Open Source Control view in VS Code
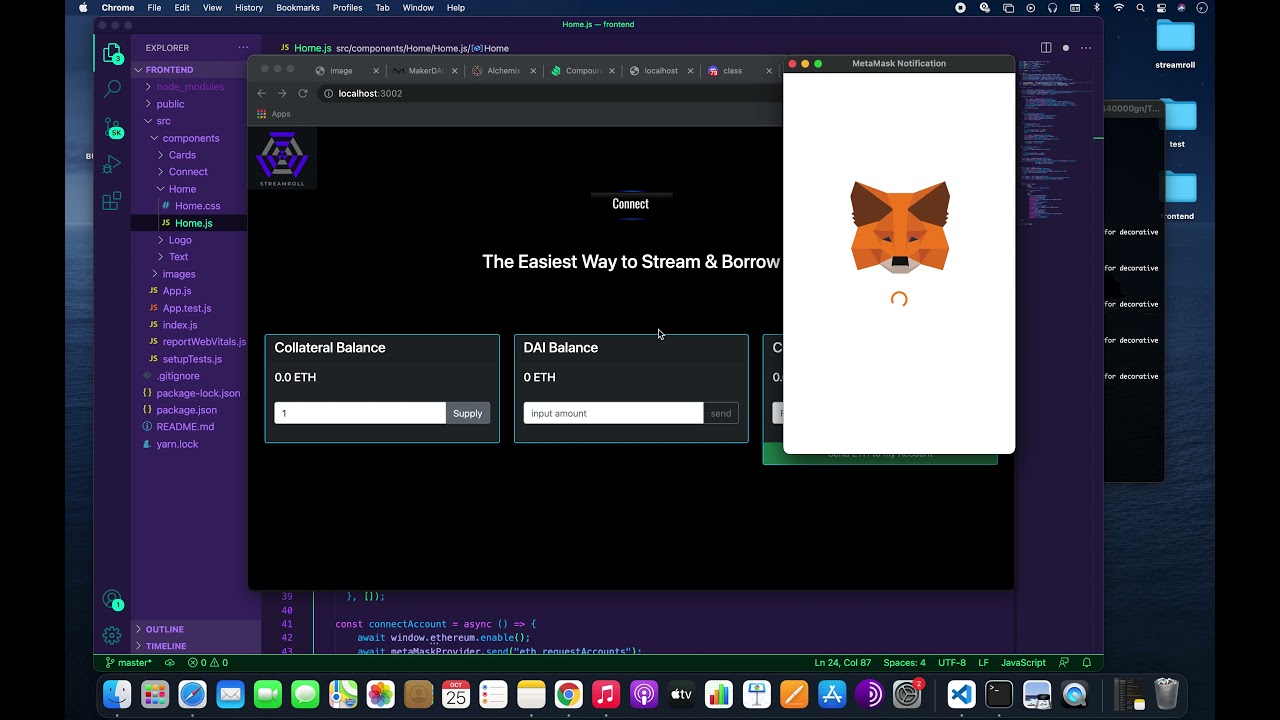This screenshot has width=1280, height=720. [x=112, y=127]
